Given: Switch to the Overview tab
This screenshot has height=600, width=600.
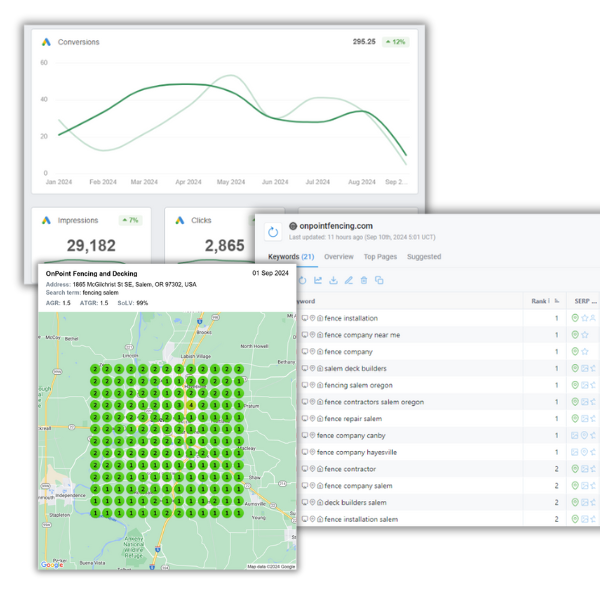Looking at the screenshot, I should 339,257.
